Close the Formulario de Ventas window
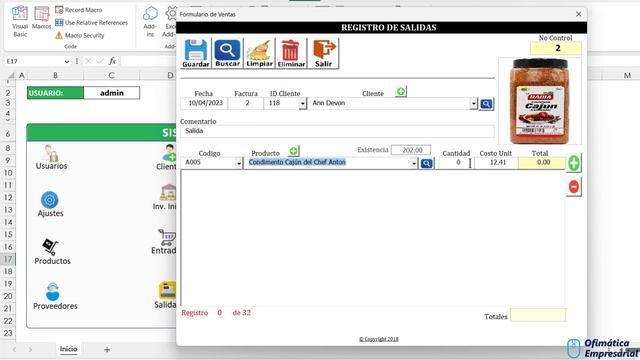Image resolution: width=640 pixels, height=360 pixels. tap(578, 14)
